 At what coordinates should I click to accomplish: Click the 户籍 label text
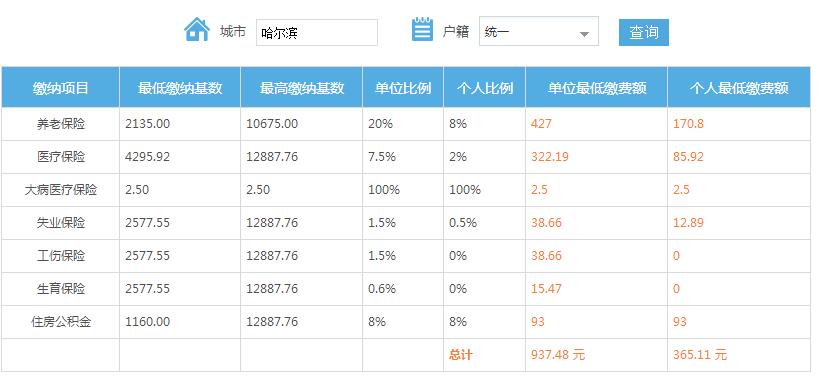pos(456,31)
